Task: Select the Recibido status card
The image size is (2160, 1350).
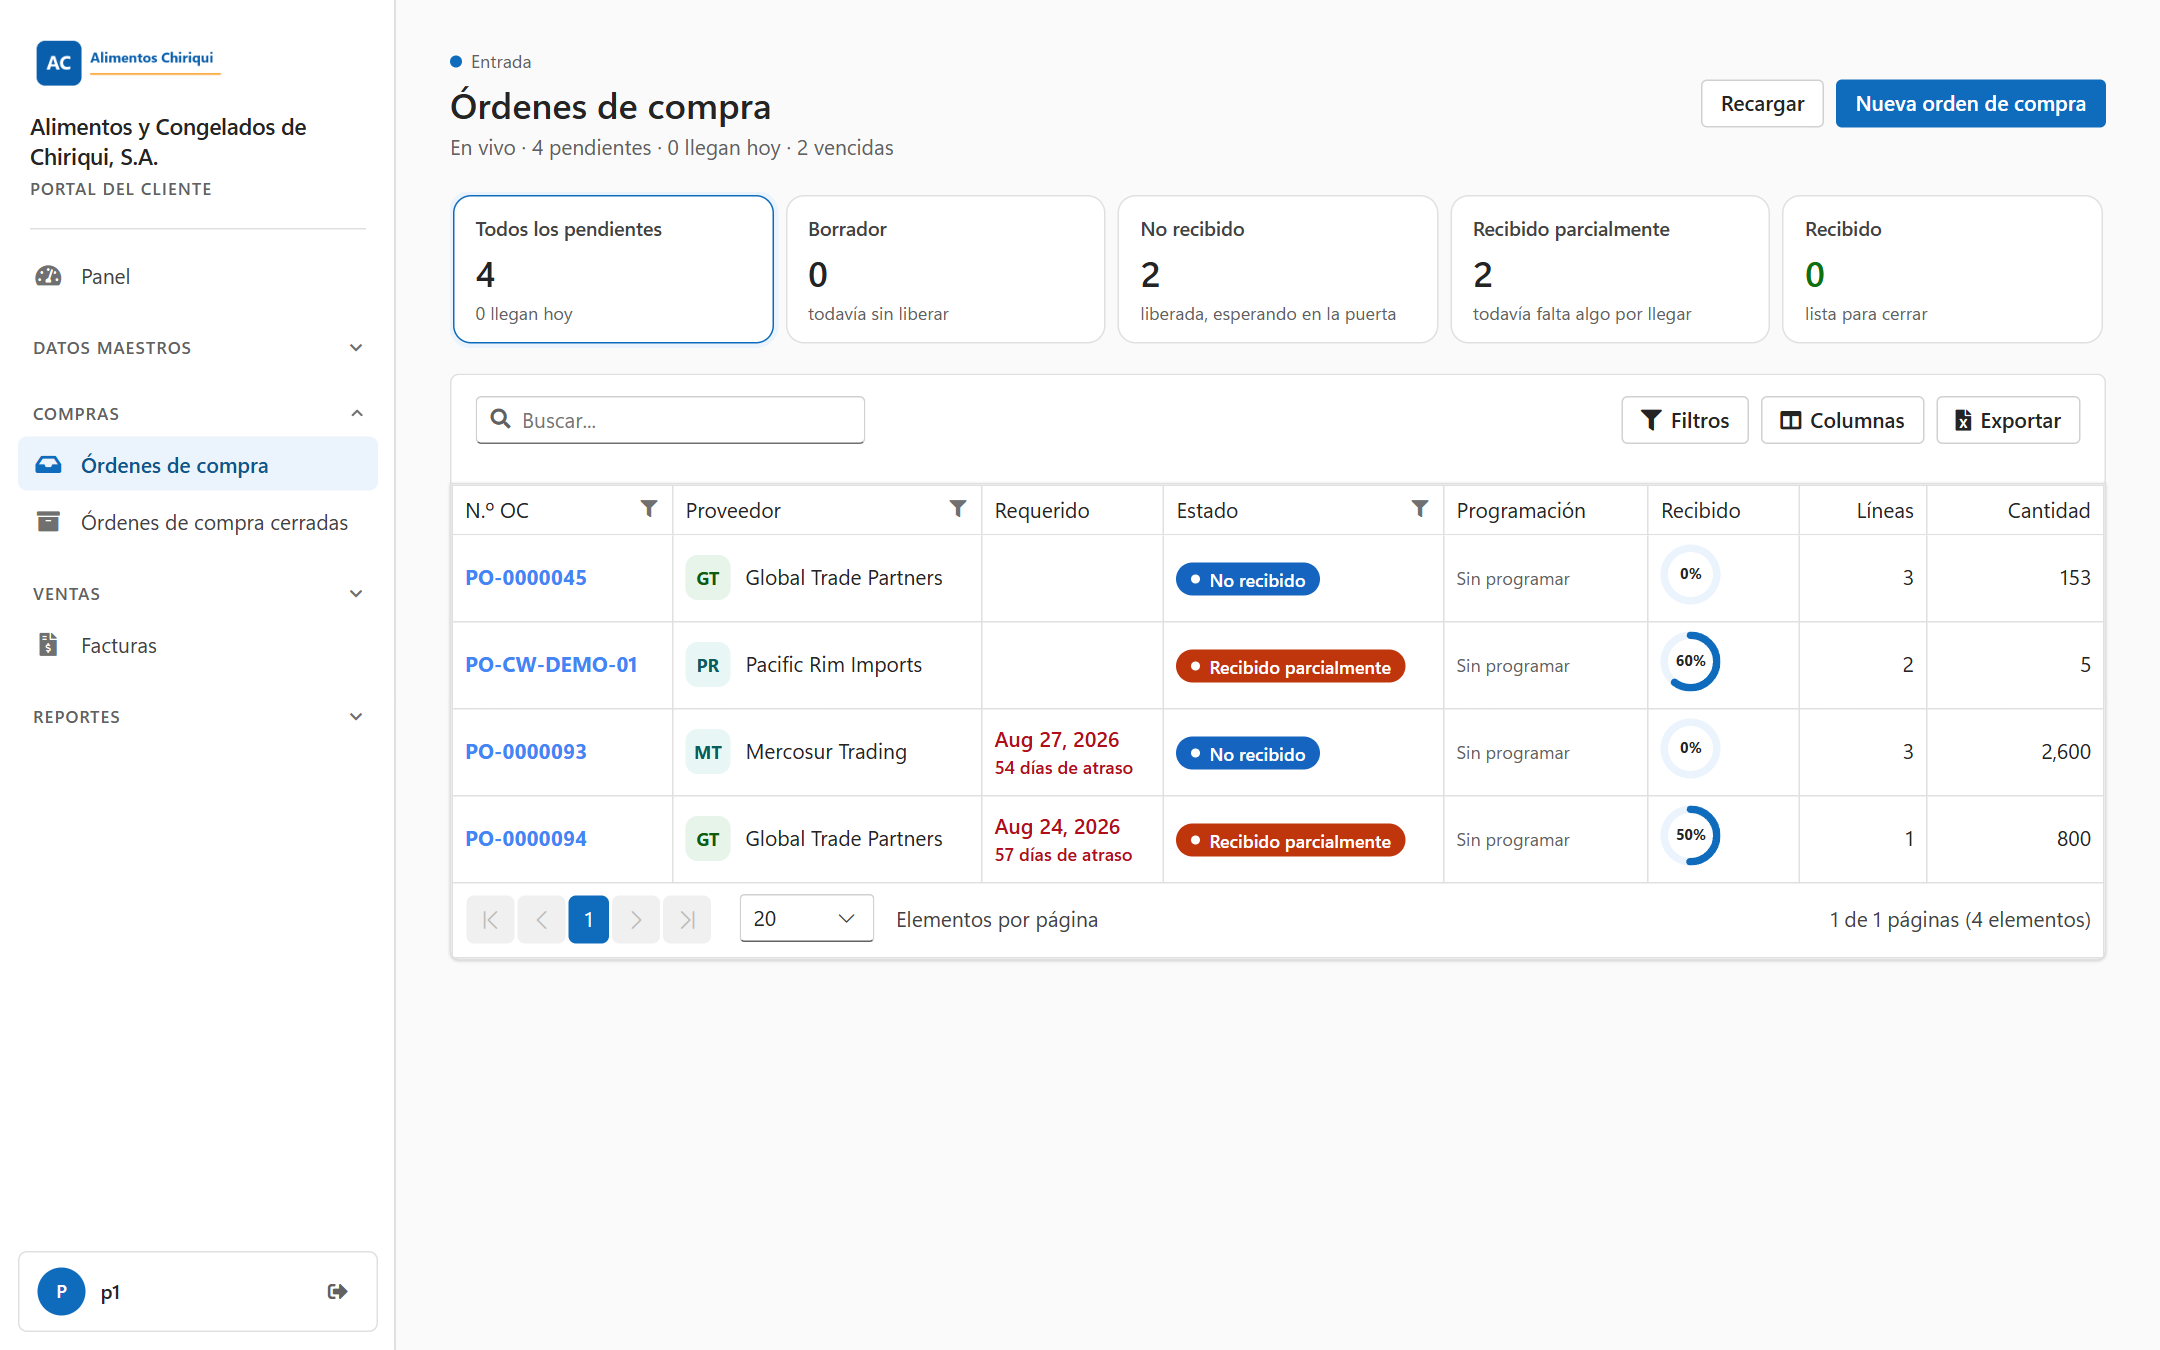Action: [x=1942, y=269]
